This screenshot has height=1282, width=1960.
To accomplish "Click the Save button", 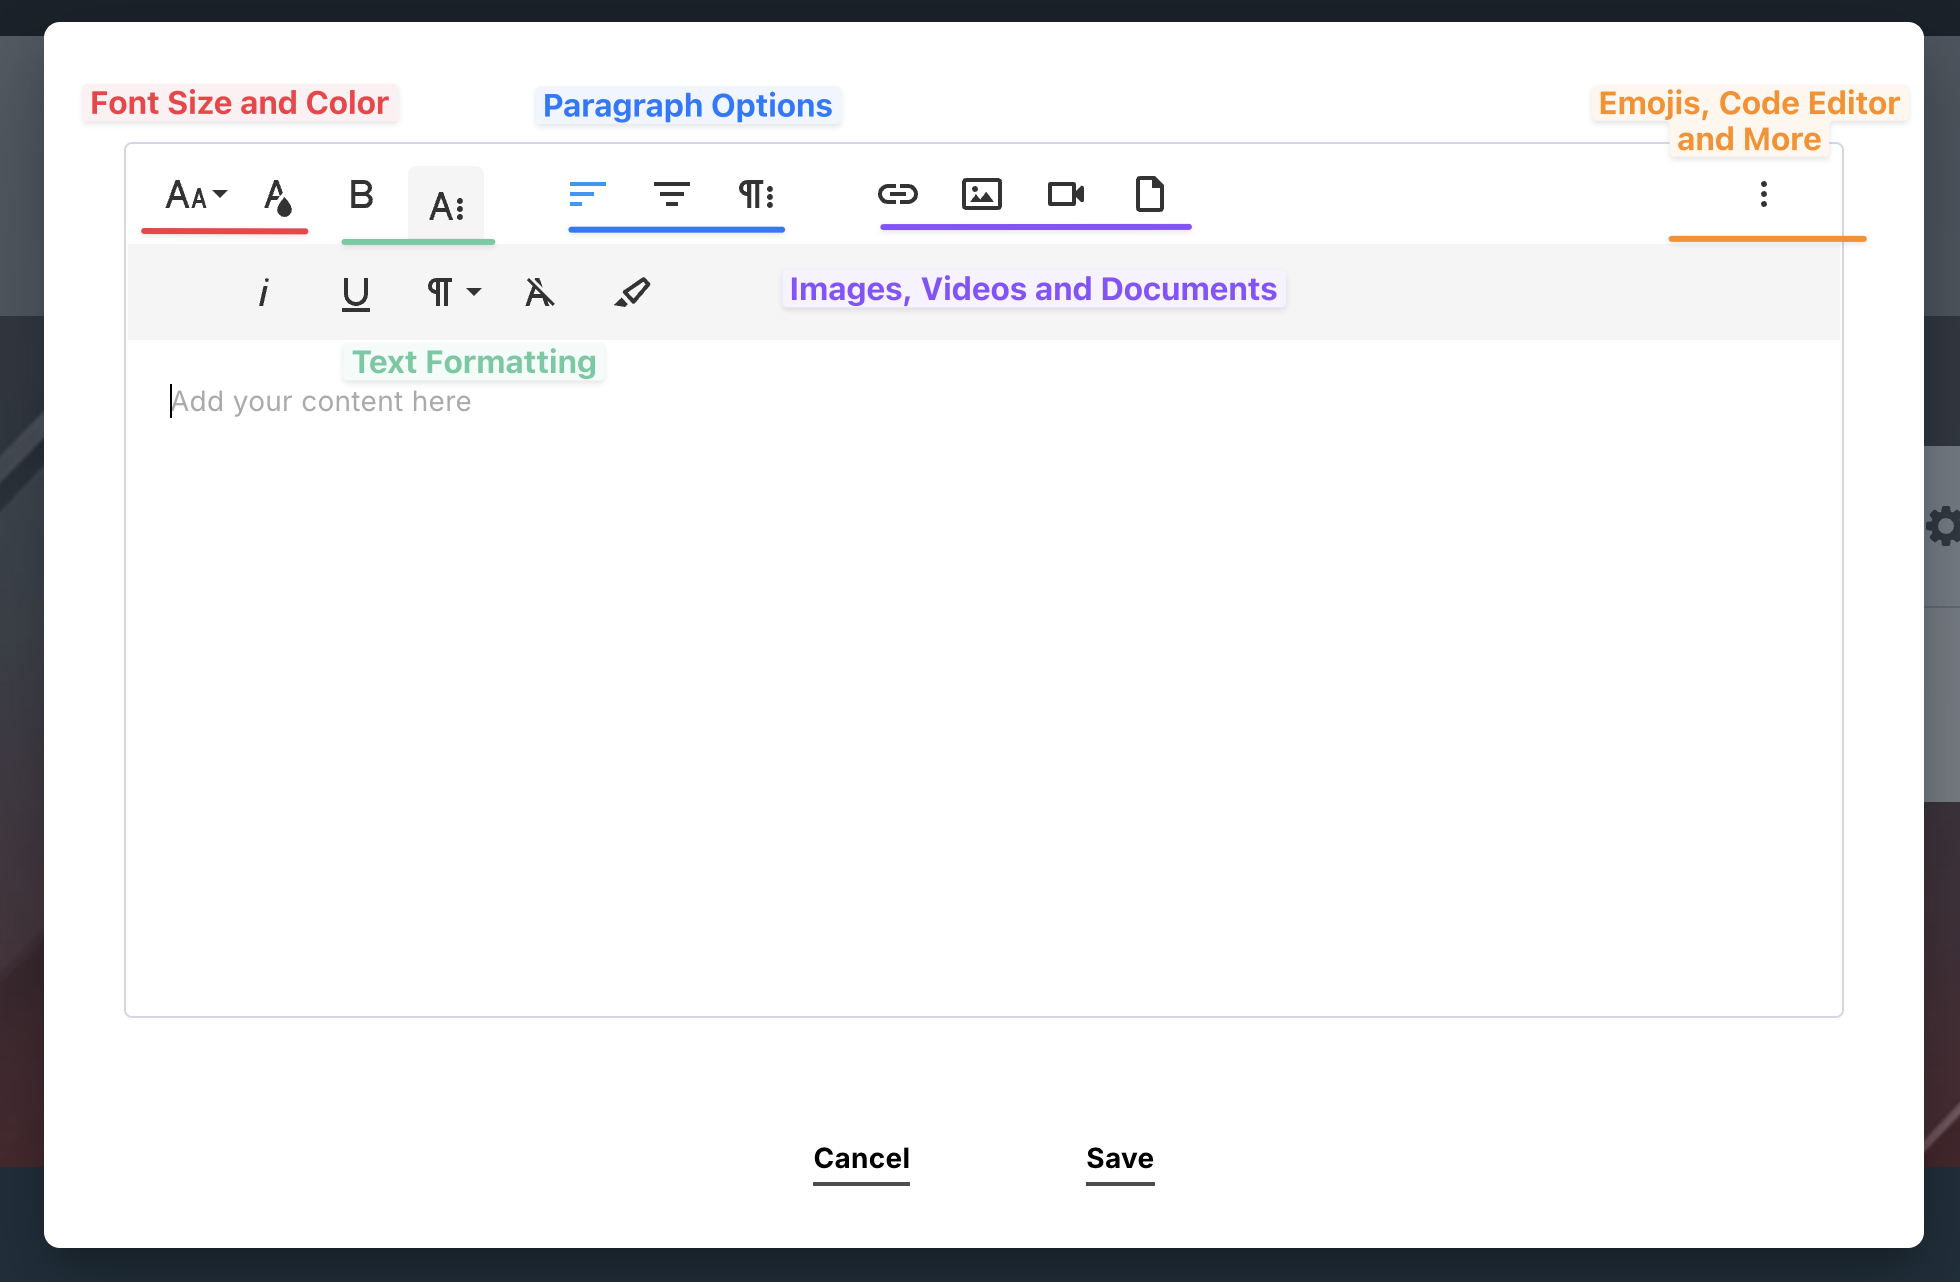I will [1120, 1158].
